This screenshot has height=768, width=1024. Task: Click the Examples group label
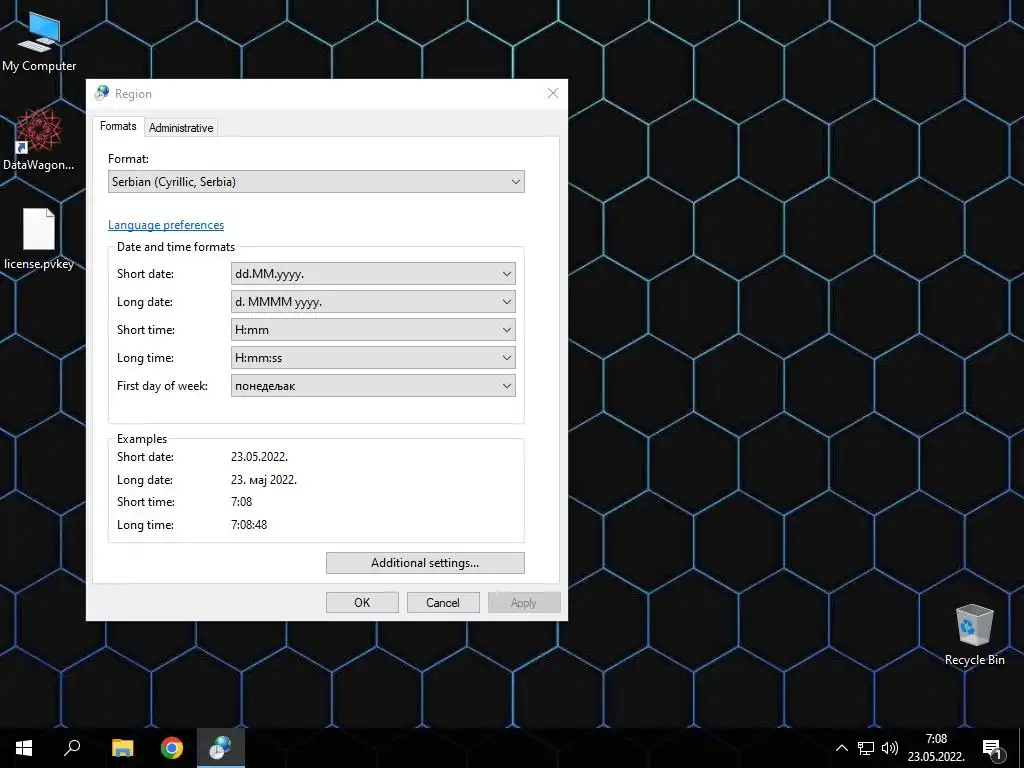[x=142, y=439]
